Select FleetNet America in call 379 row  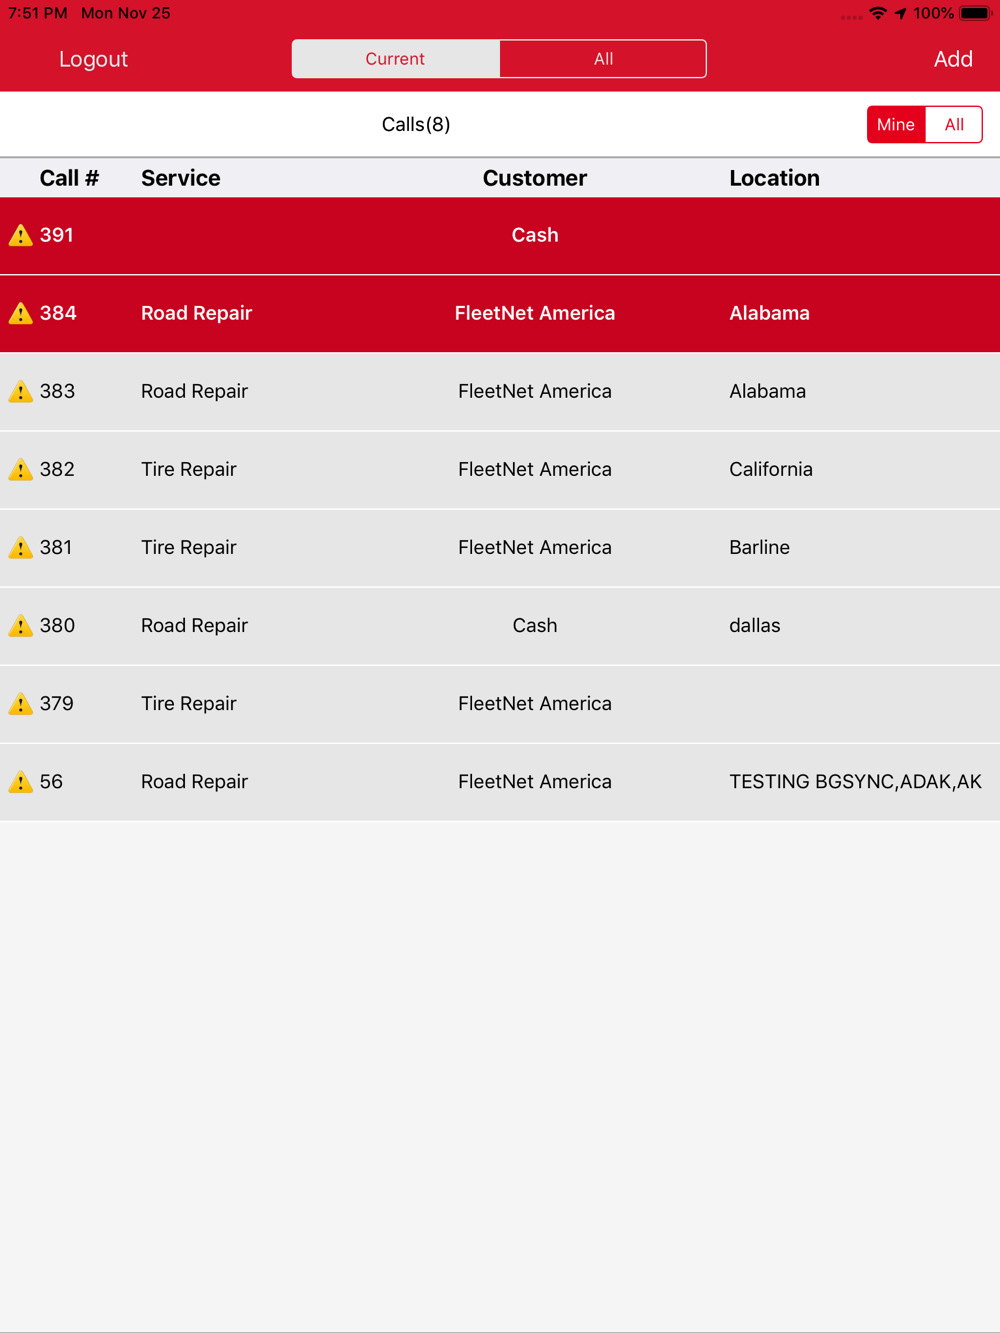coord(535,703)
